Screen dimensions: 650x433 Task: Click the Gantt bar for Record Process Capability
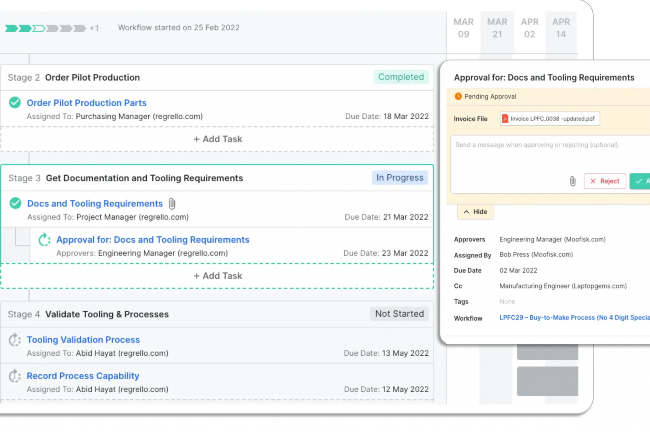(547, 381)
